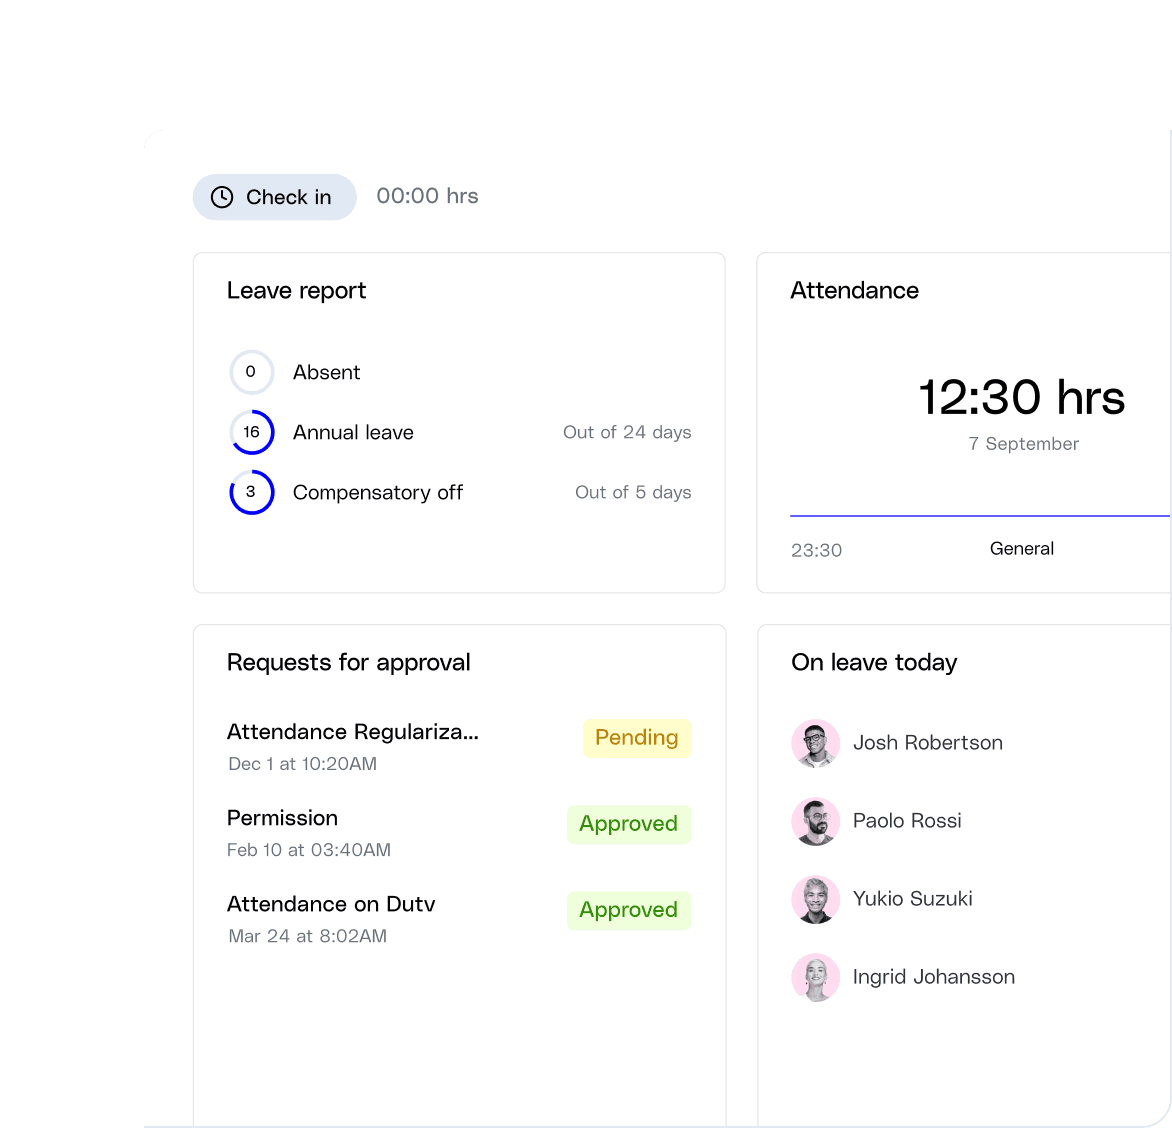Screen dimensions: 1172x1128
Task: Select the 00:00 hrs timer text
Action: click(x=428, y=196)
